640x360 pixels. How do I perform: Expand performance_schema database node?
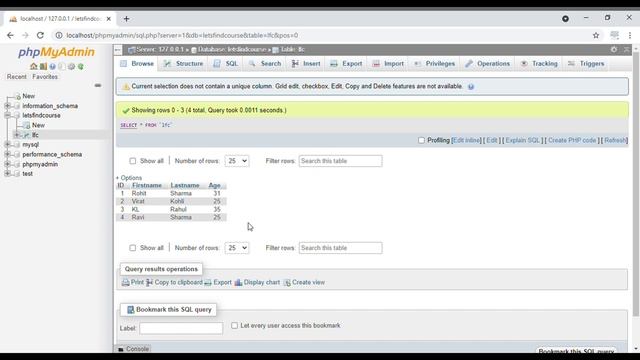(7, 155)
